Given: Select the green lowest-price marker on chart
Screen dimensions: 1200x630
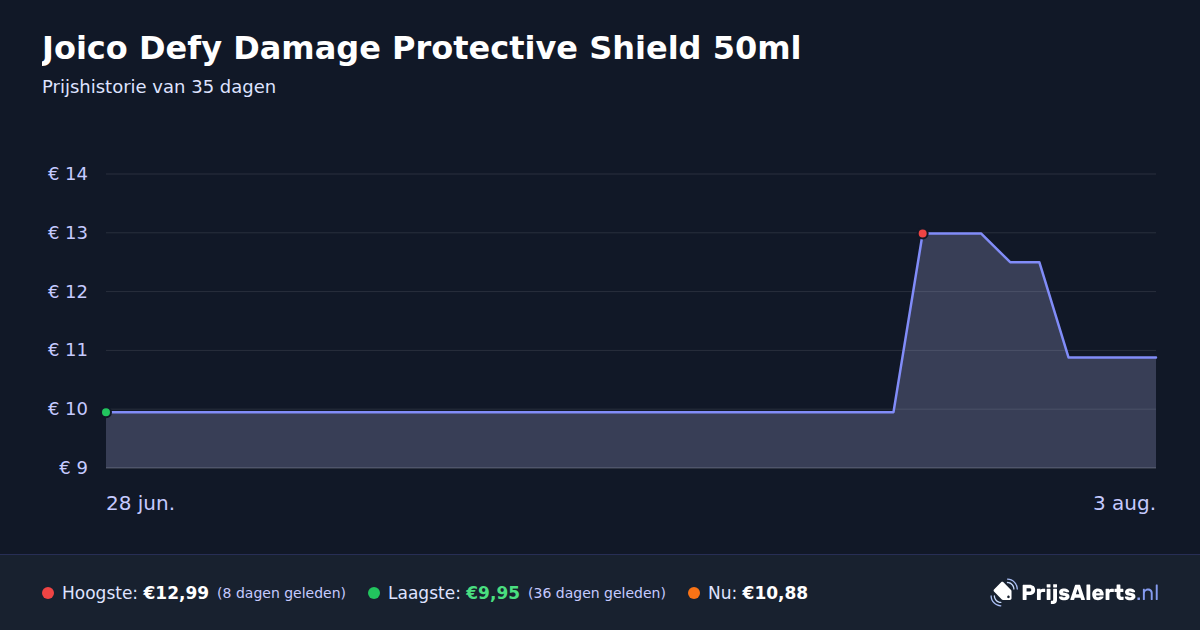Looking at the screenshot, I should (106, 412).
